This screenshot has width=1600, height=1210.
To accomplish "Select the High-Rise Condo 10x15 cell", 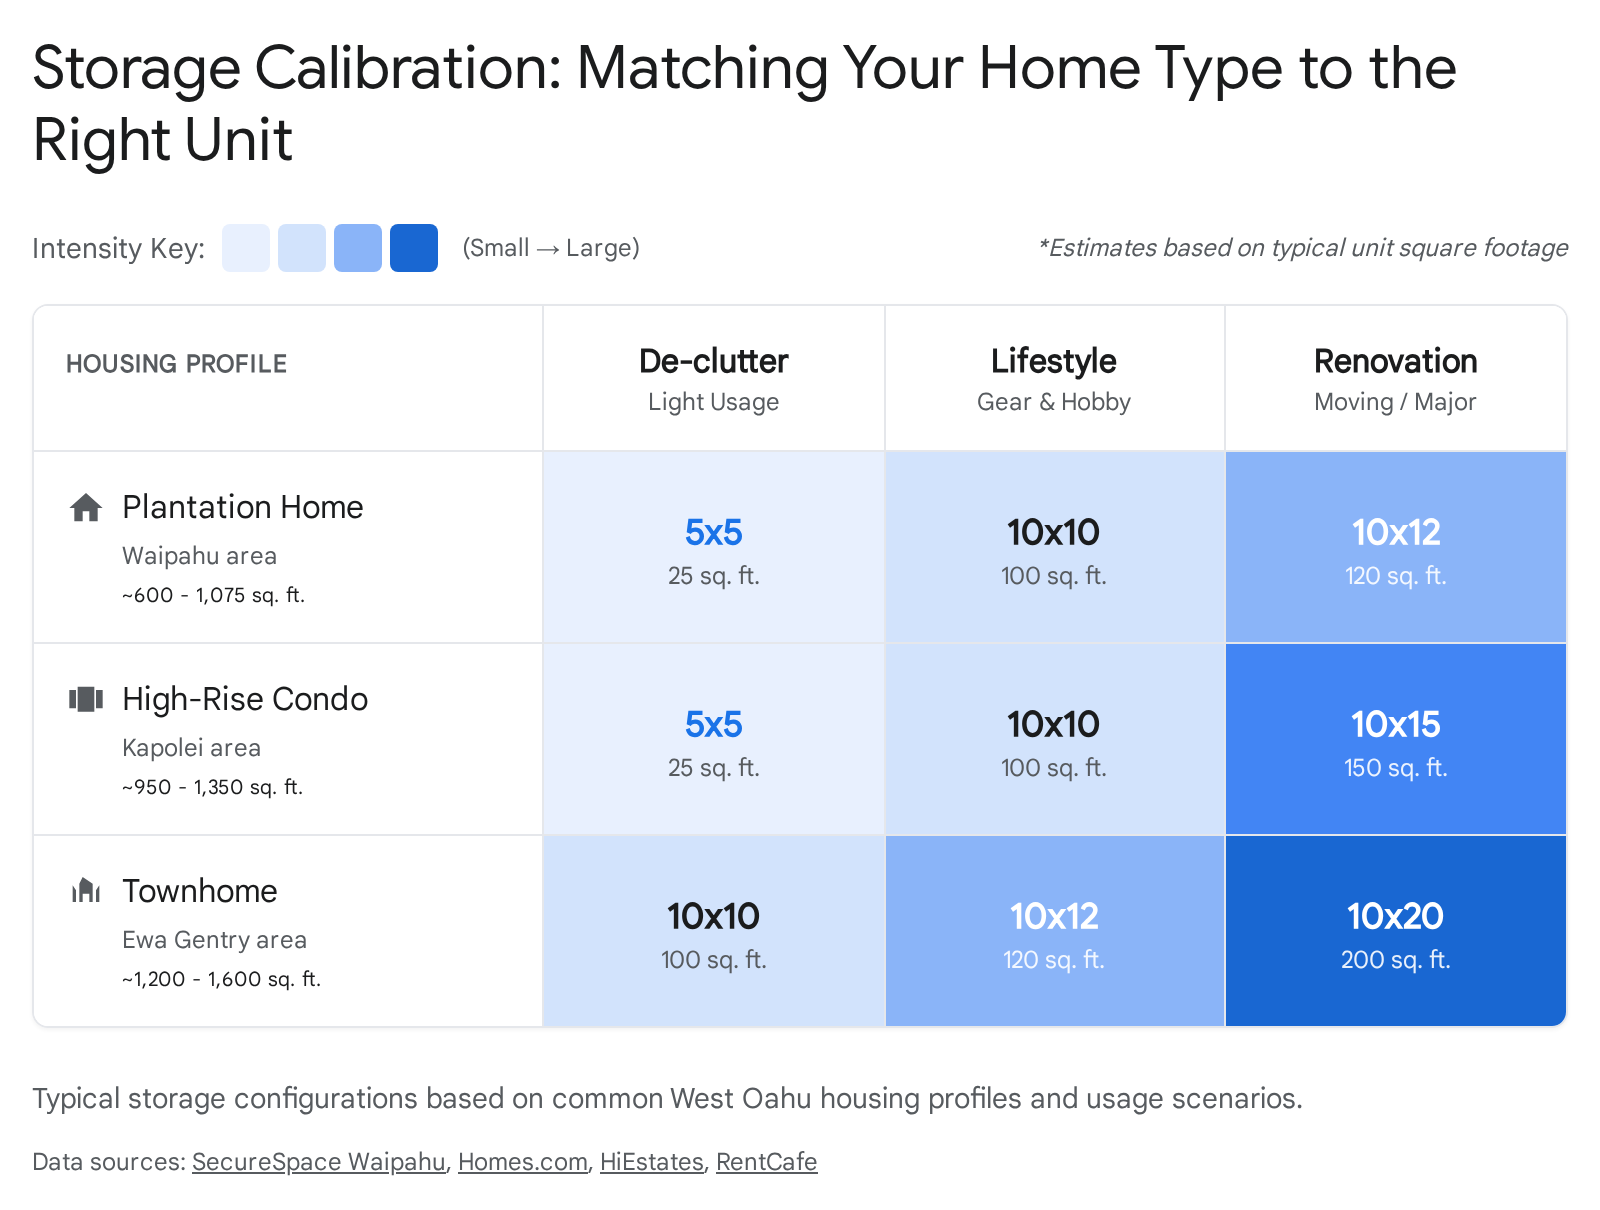I will click(x=1395, y=739).
